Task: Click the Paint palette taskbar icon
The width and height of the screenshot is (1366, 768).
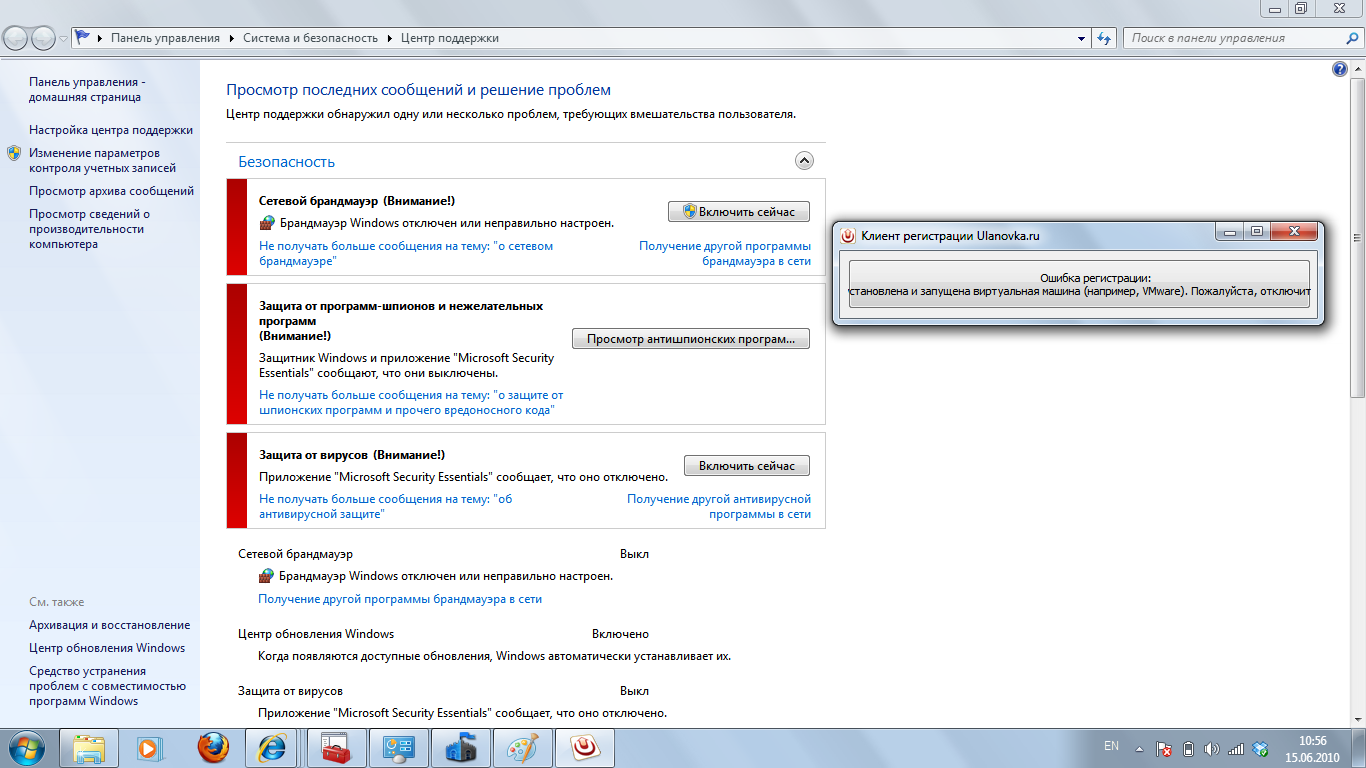Action: tap(521, 747)
